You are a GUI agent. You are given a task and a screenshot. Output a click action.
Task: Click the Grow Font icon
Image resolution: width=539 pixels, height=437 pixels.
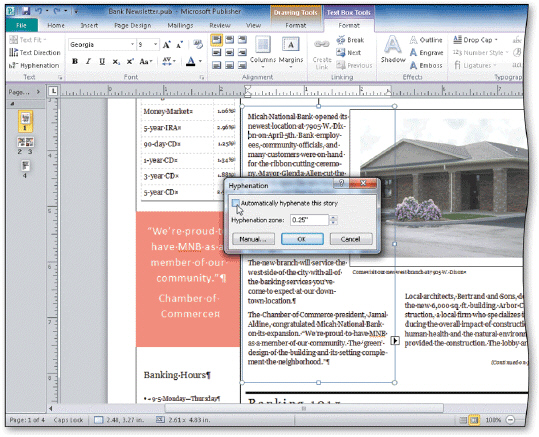pos(166,45)
